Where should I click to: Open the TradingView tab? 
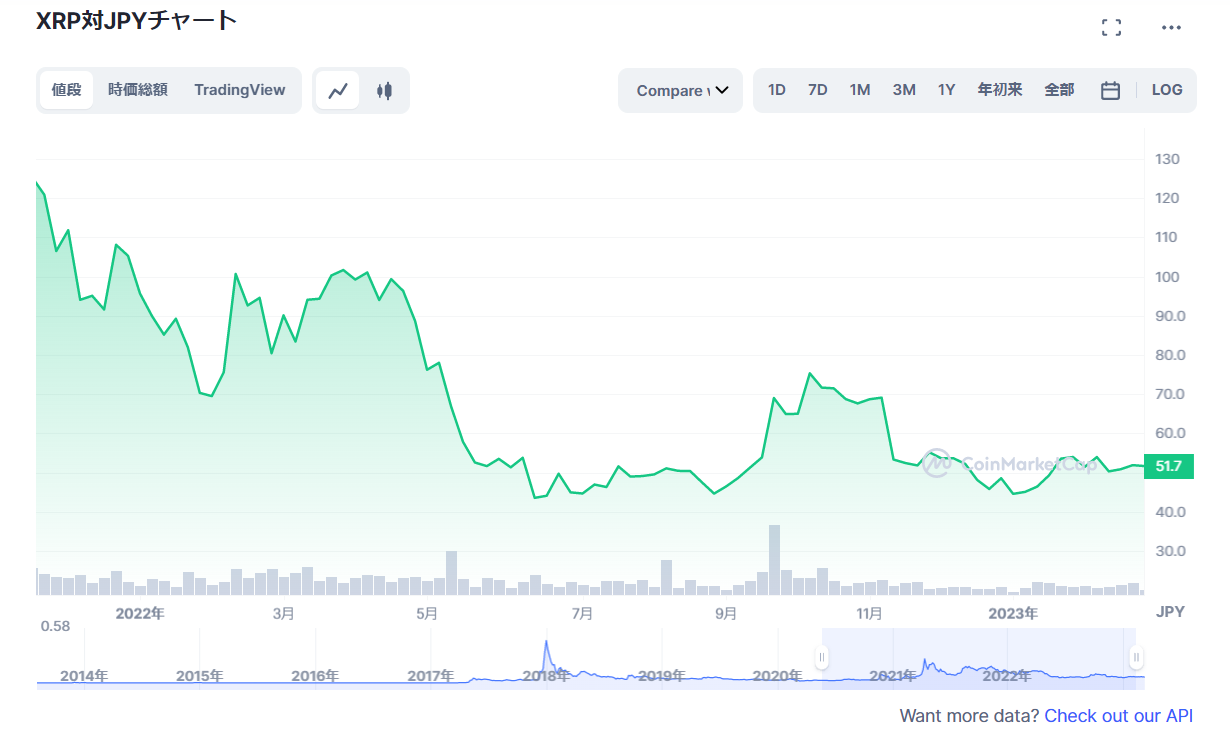pyautogui.click(x=240, y=89)
